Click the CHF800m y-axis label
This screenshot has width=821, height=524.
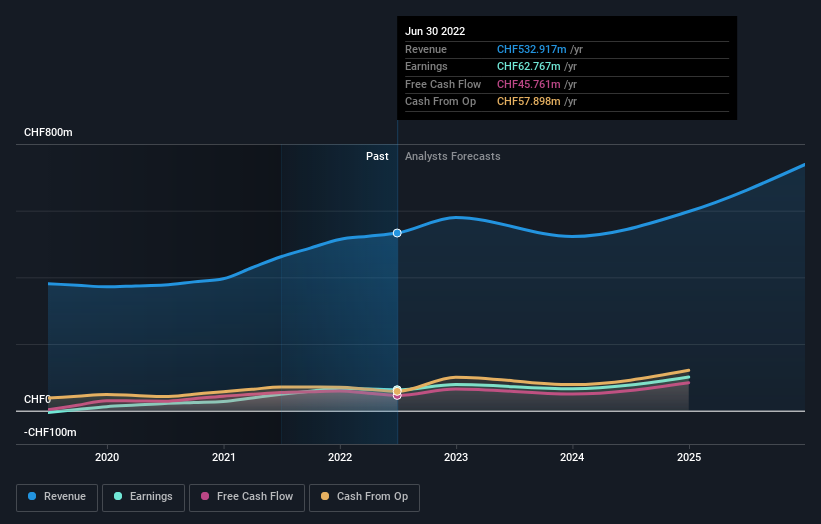coord(48,132)
